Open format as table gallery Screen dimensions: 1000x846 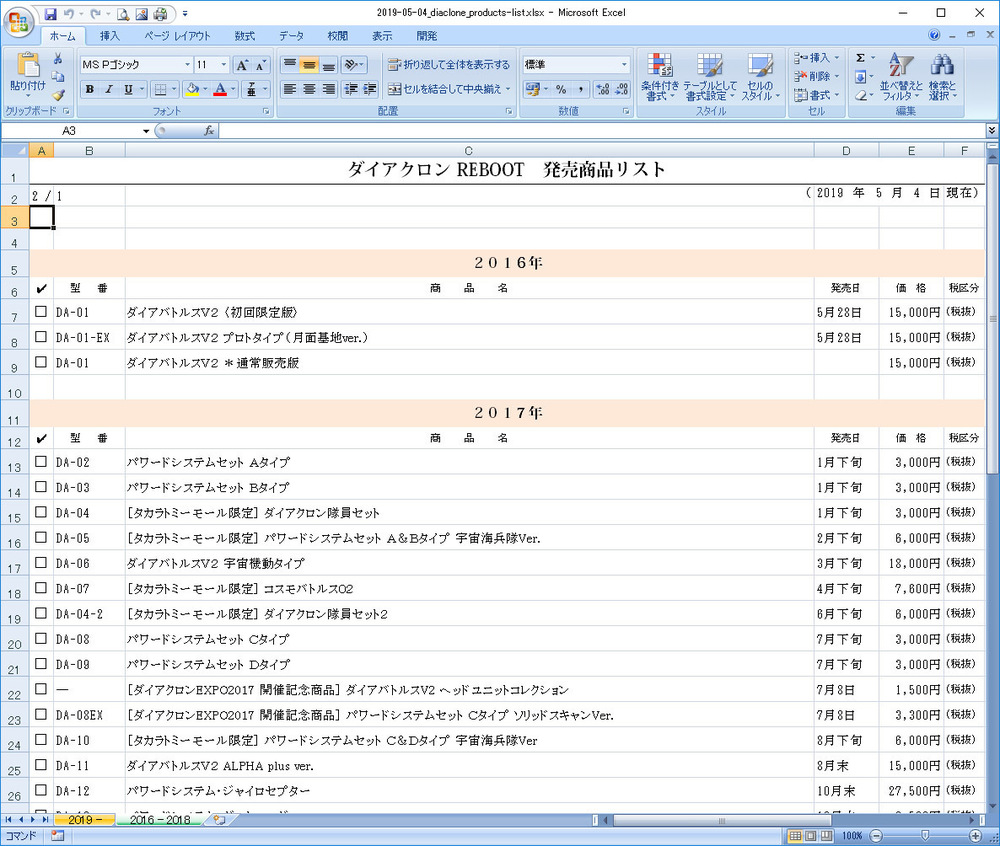point(709,77)
